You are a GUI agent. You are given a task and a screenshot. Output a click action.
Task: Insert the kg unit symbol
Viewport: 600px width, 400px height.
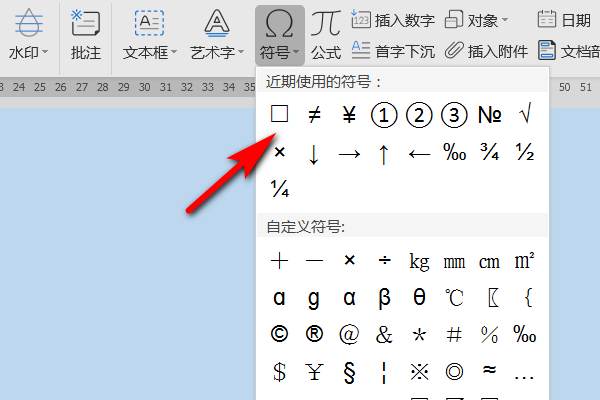[419, 262]
